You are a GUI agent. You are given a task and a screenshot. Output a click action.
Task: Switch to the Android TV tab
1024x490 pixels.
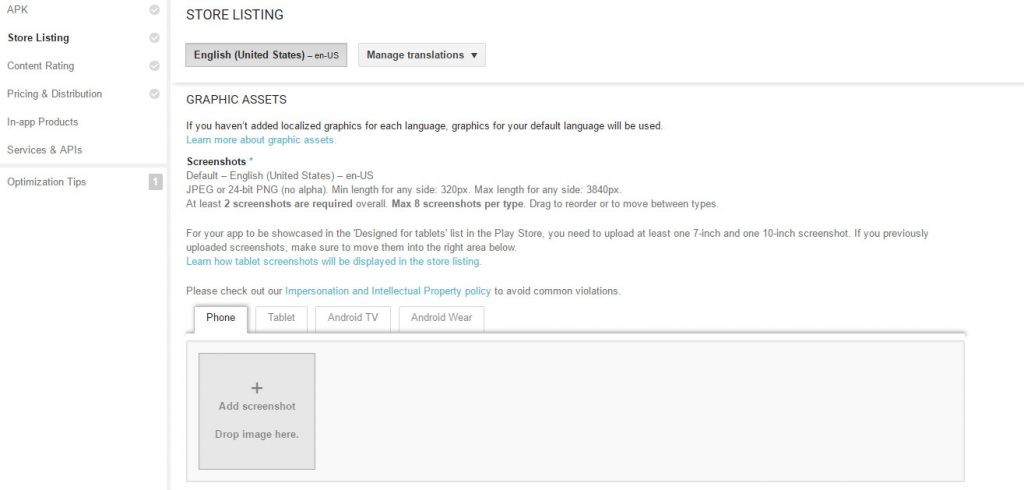coord(352,318)
